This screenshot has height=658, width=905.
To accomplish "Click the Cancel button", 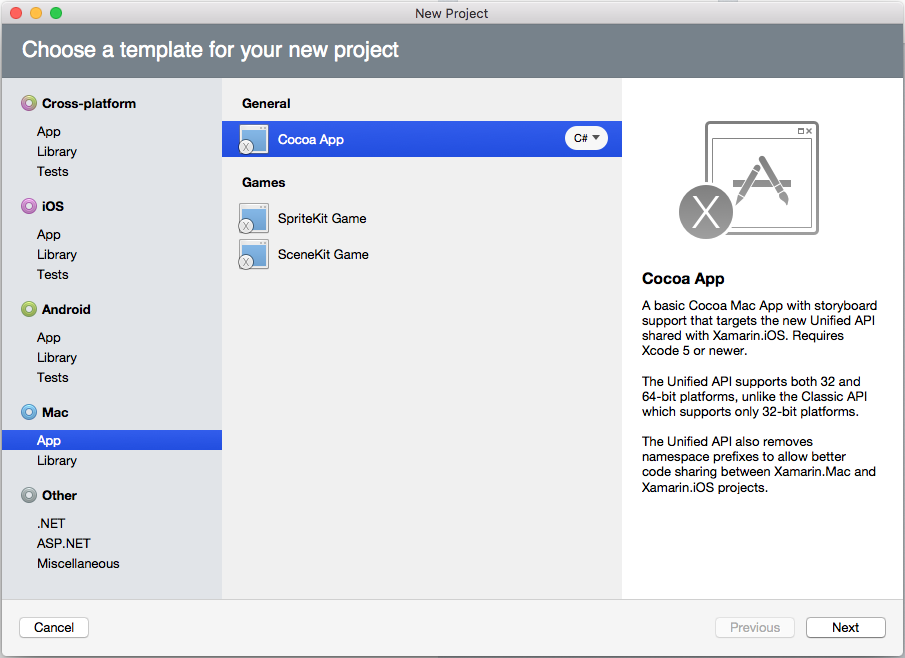I will (x=53, y=627).
